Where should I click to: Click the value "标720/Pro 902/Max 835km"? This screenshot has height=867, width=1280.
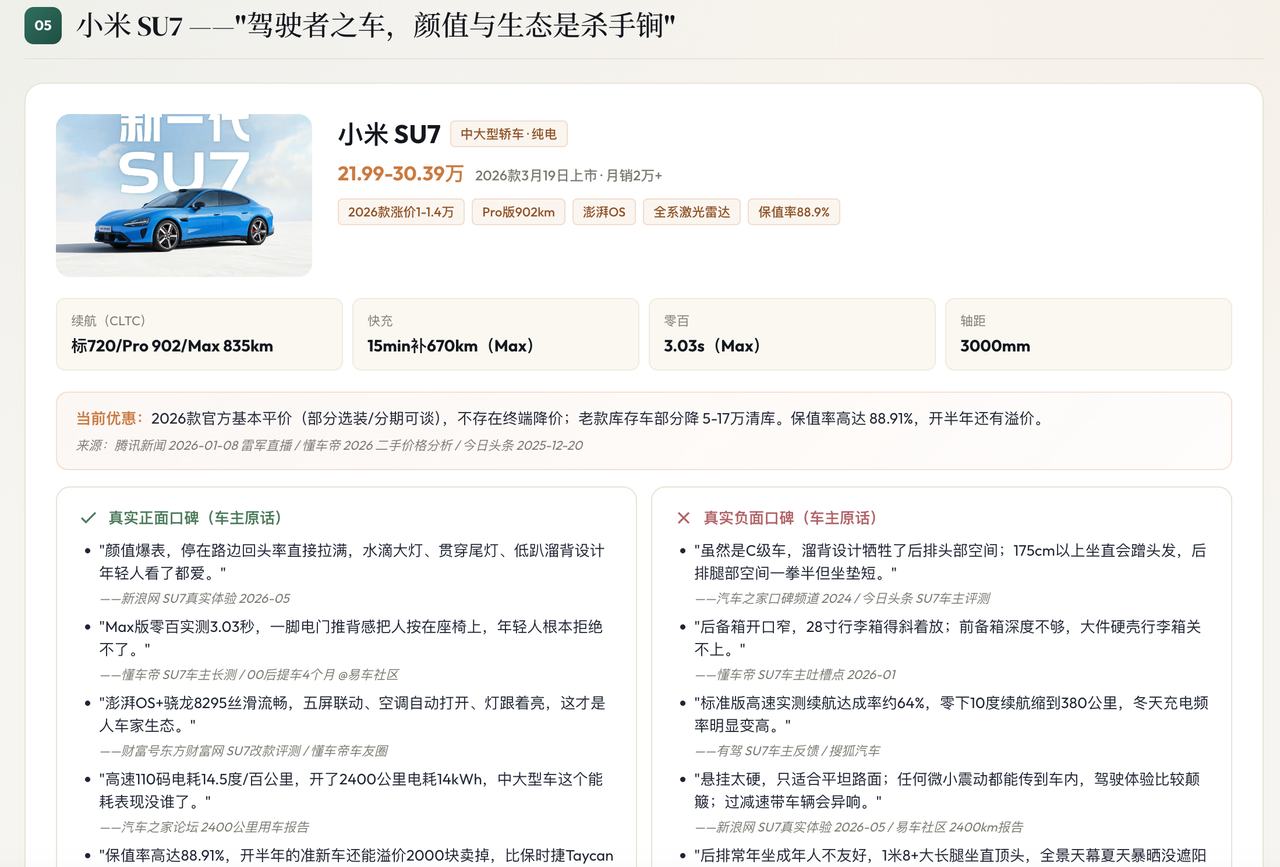(x=172, y=346)
